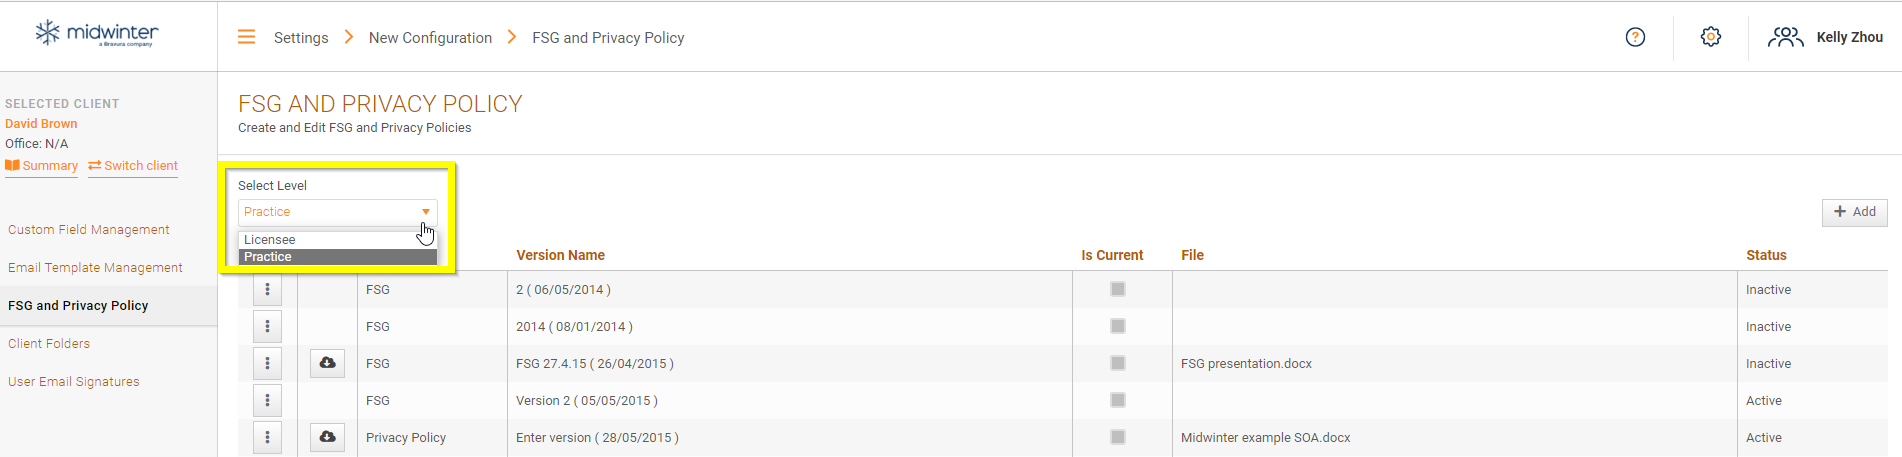Open the settings gear icon
This screenshot has width=1902, height=457.
1711,37
